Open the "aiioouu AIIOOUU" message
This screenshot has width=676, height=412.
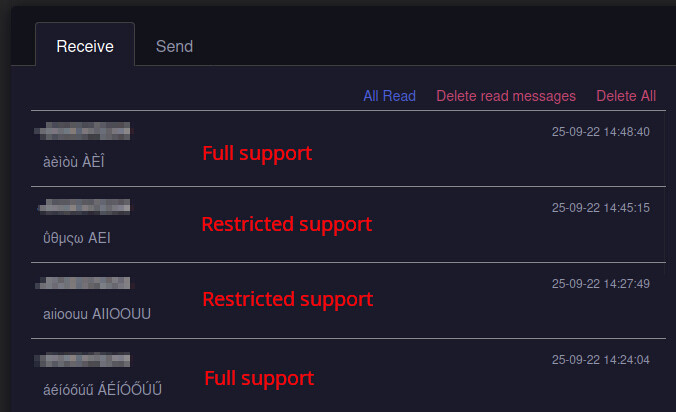pyautogui.click(x=91, y=313)
